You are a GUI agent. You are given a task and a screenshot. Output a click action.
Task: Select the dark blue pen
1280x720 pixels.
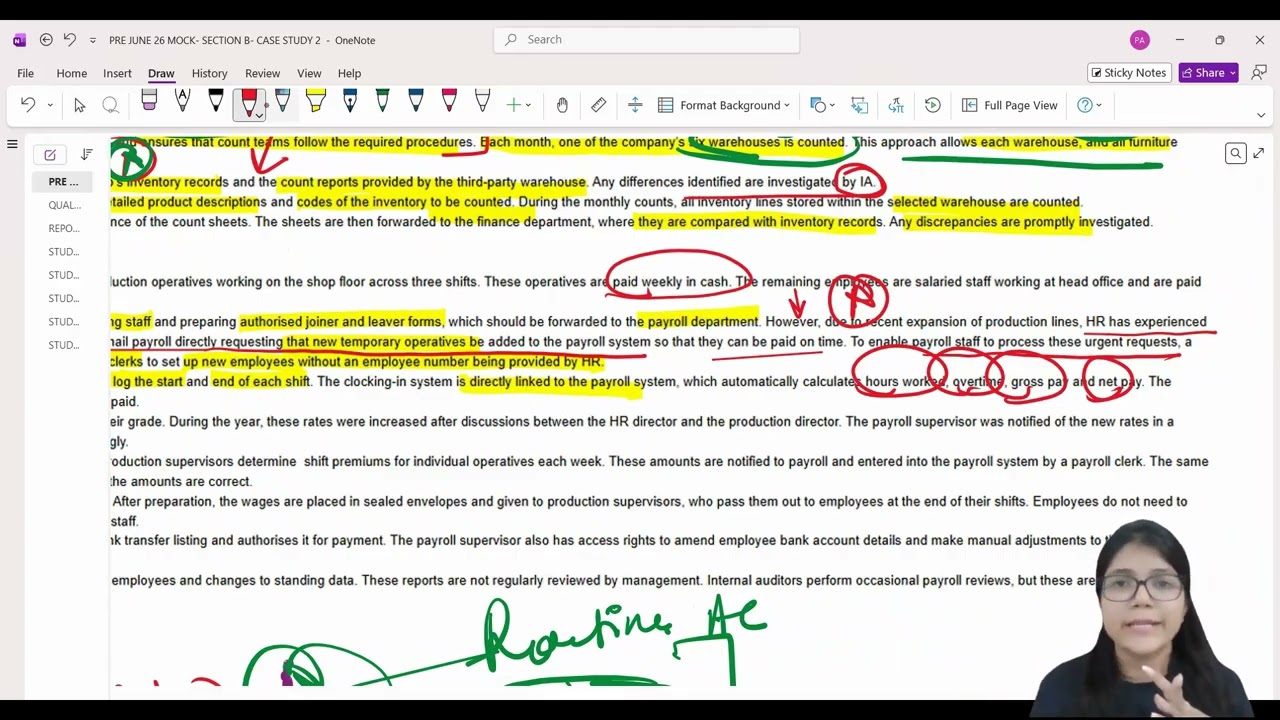click(416, 101)
